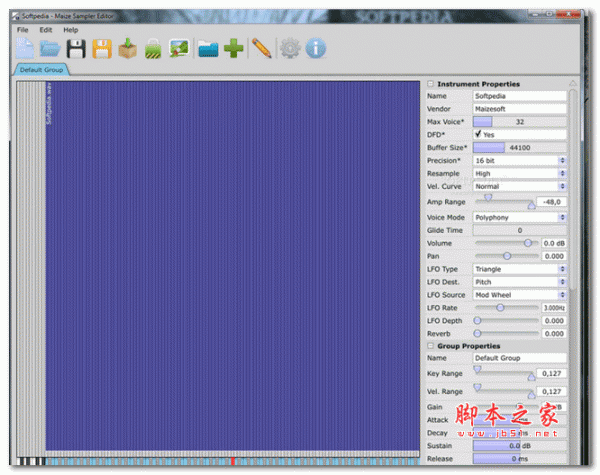Open the Vel. Curve Normal dropdown
The width and height of the screenshot is (600, 475).
pos(520,186)
